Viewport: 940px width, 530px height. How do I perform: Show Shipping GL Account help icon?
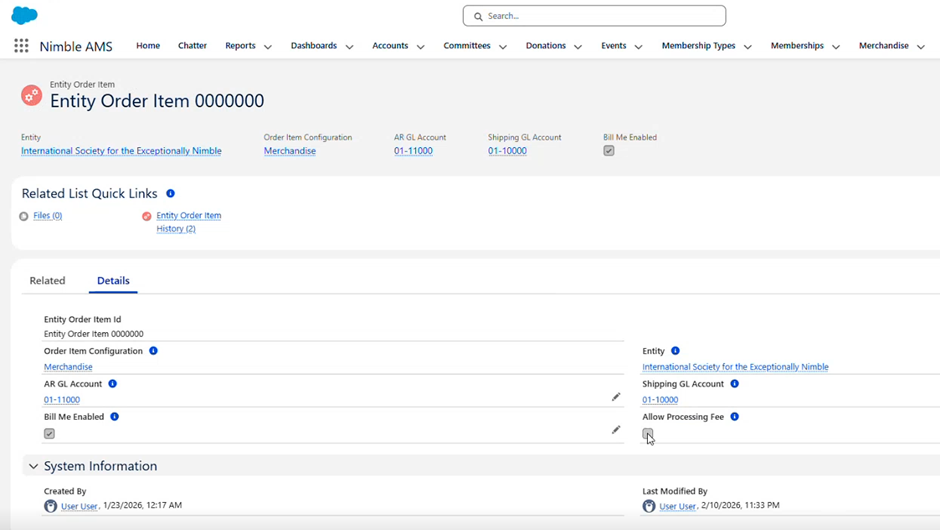734,384
